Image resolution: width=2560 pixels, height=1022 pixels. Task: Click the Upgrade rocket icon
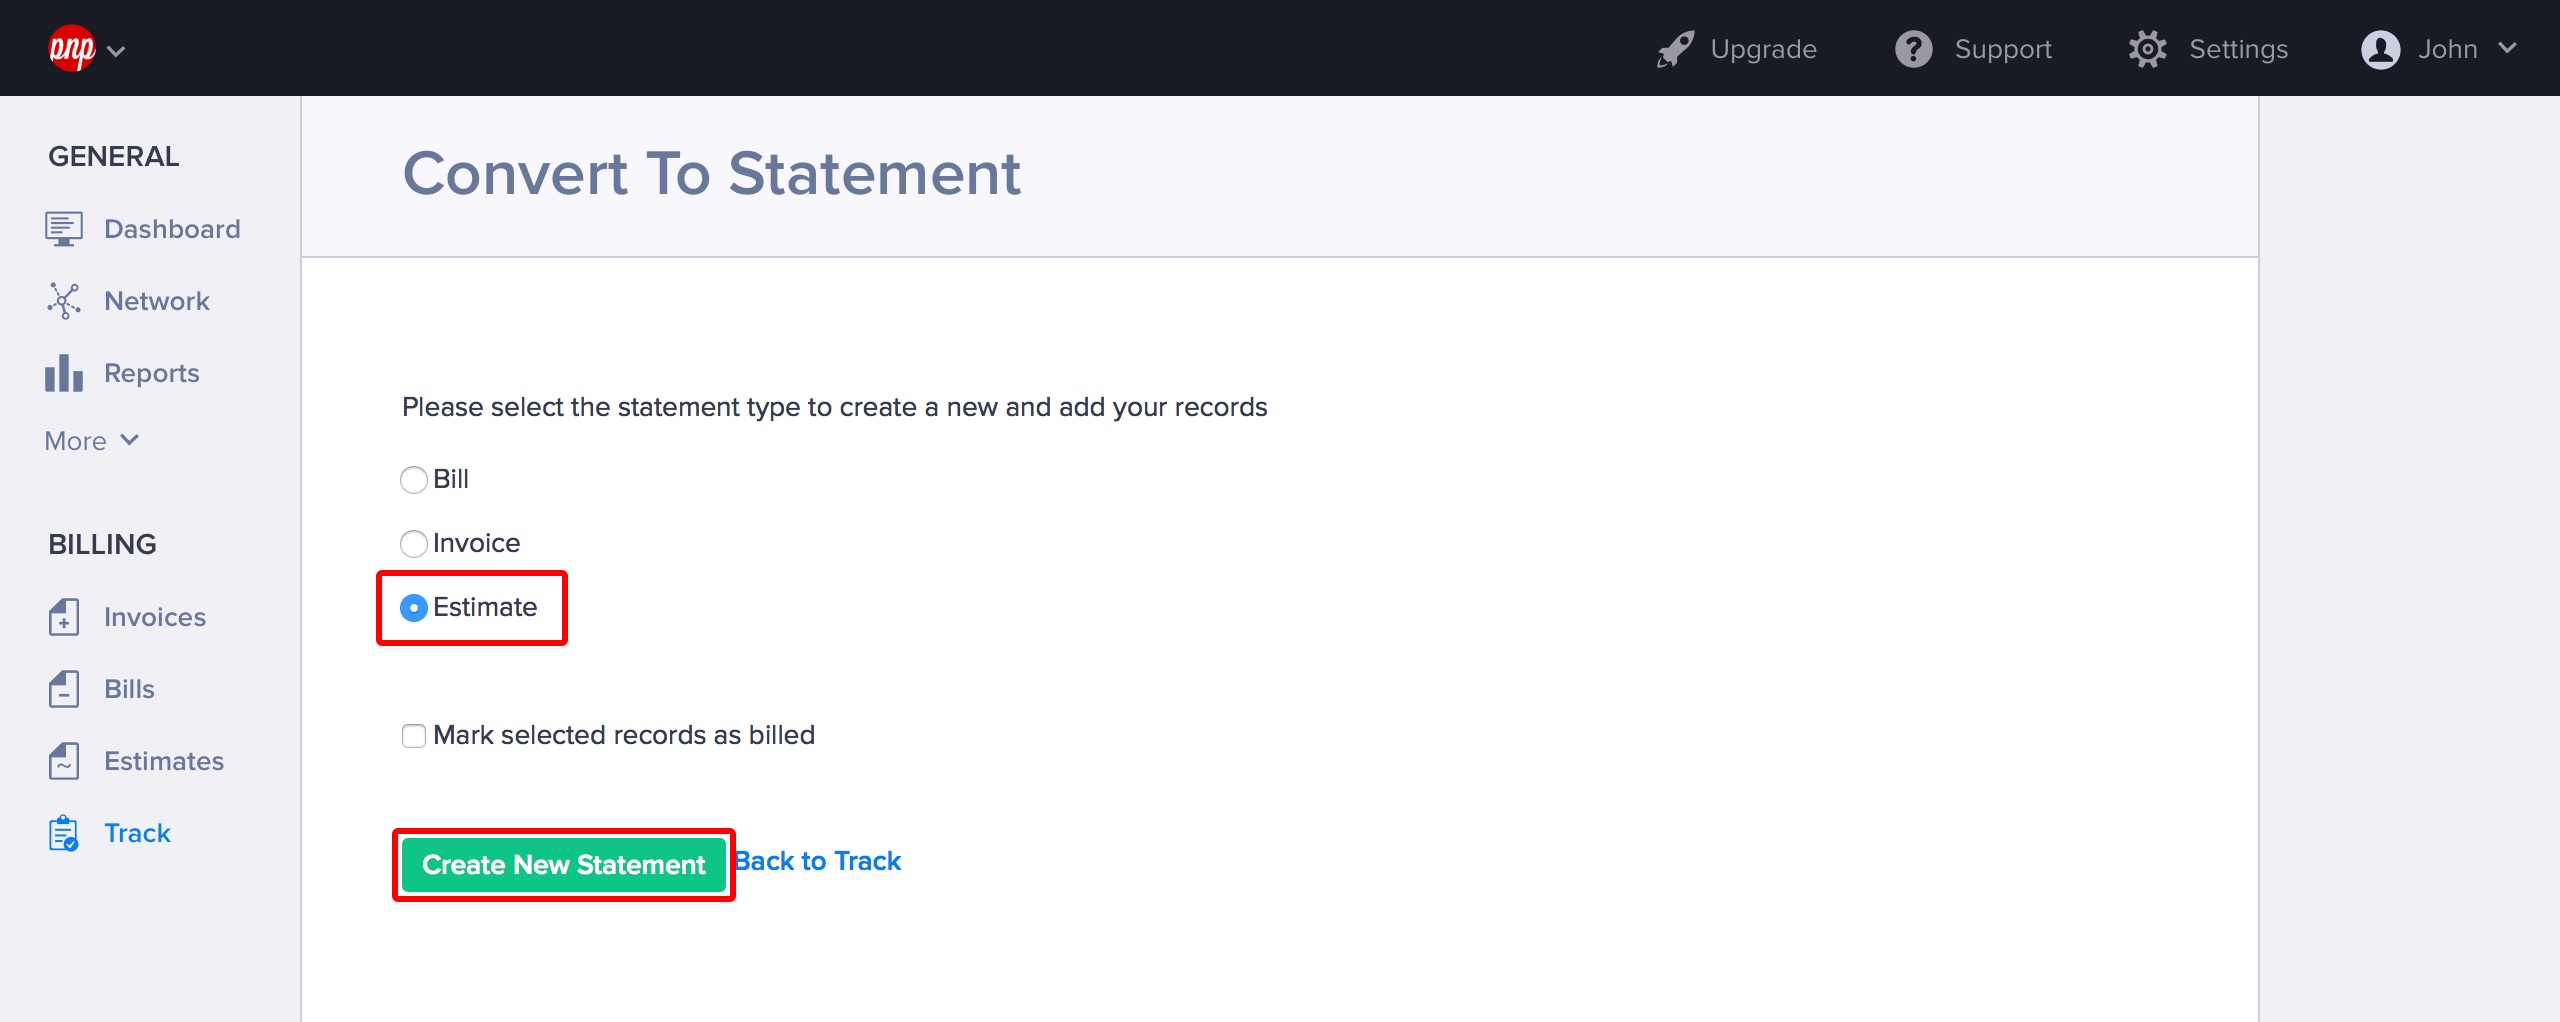tap(1675, 49)
